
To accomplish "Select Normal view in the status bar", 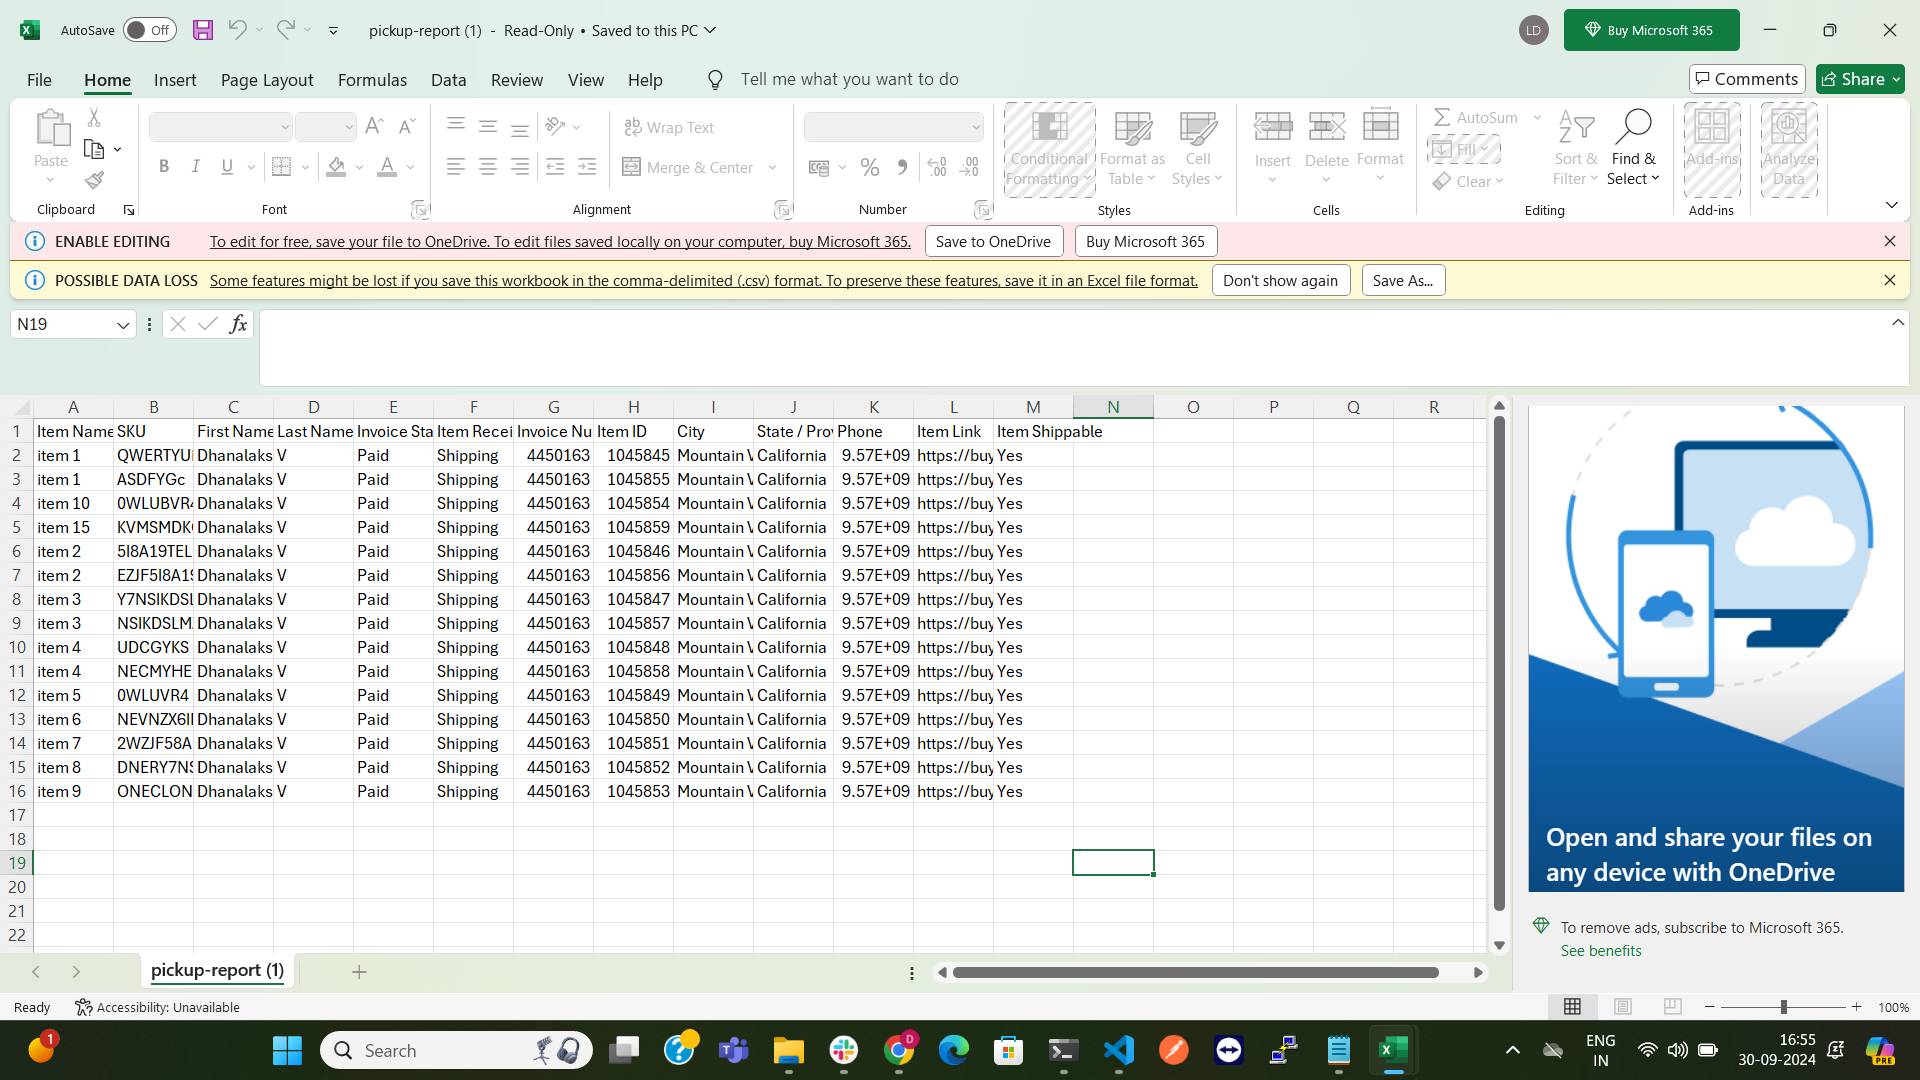I will point(1572,1006).
